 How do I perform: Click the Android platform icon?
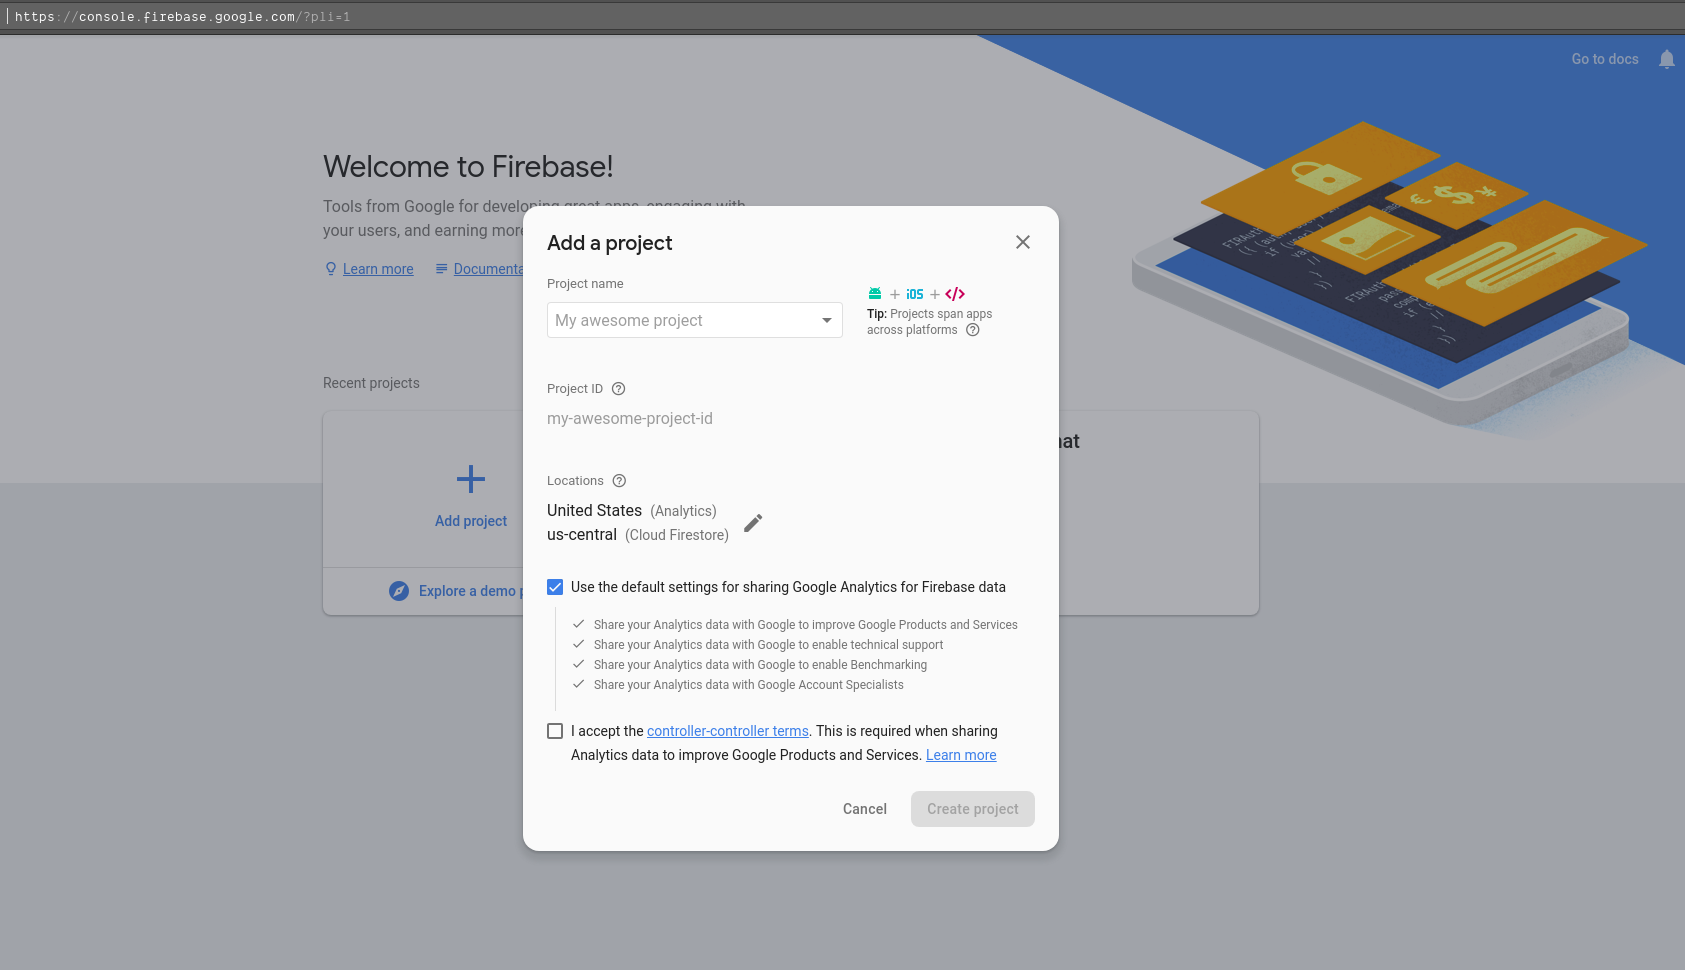(875, 294)
